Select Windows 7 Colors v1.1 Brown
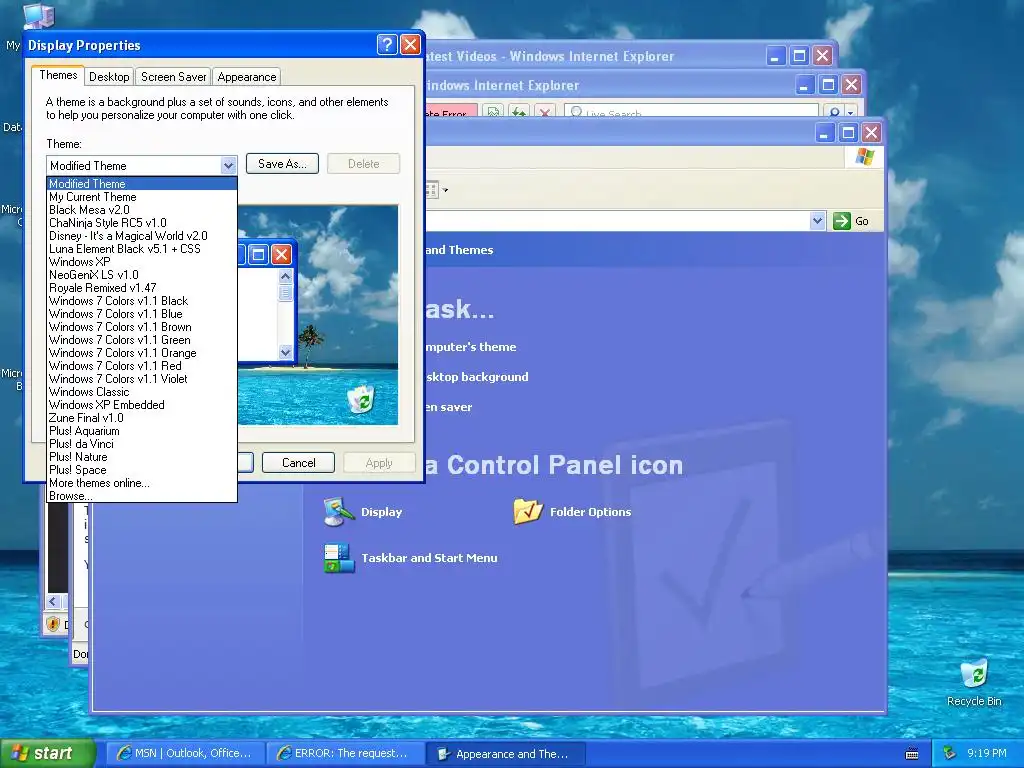The width and height of the screenshot is (1024, 768). click(x=142, y=327)
